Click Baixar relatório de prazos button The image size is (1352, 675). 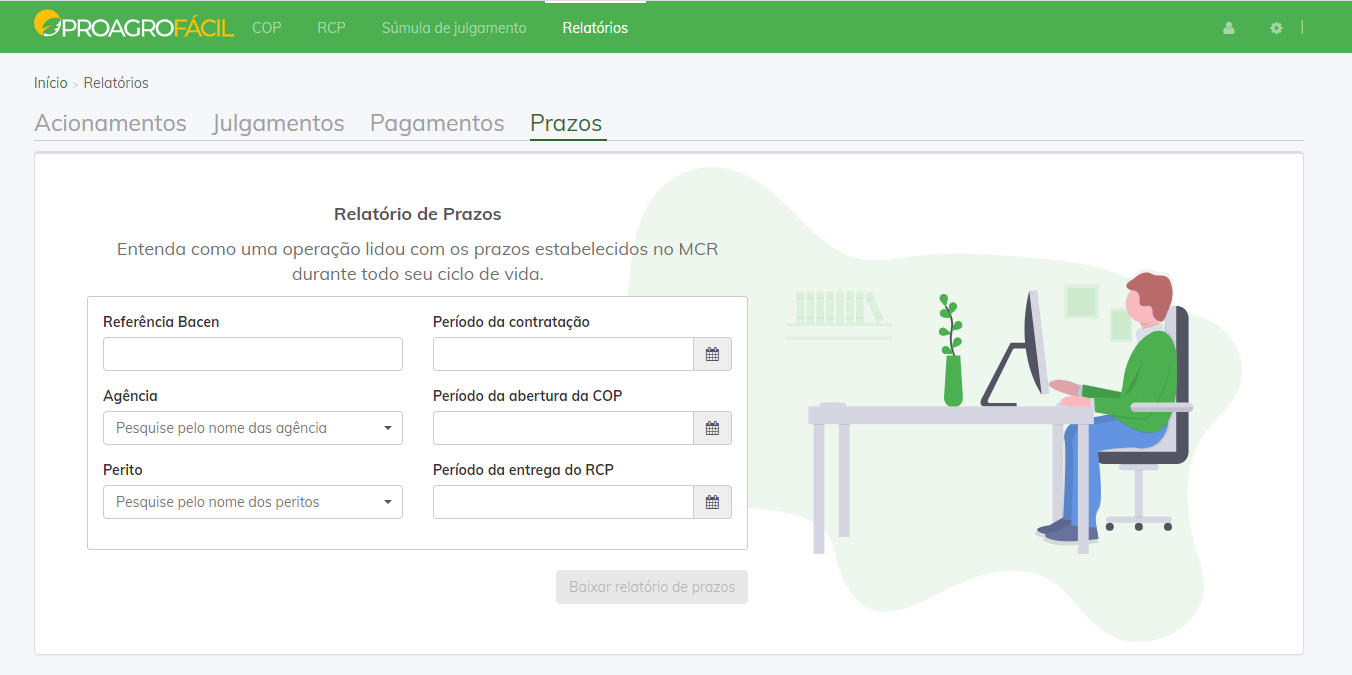(x=652, y=587)
